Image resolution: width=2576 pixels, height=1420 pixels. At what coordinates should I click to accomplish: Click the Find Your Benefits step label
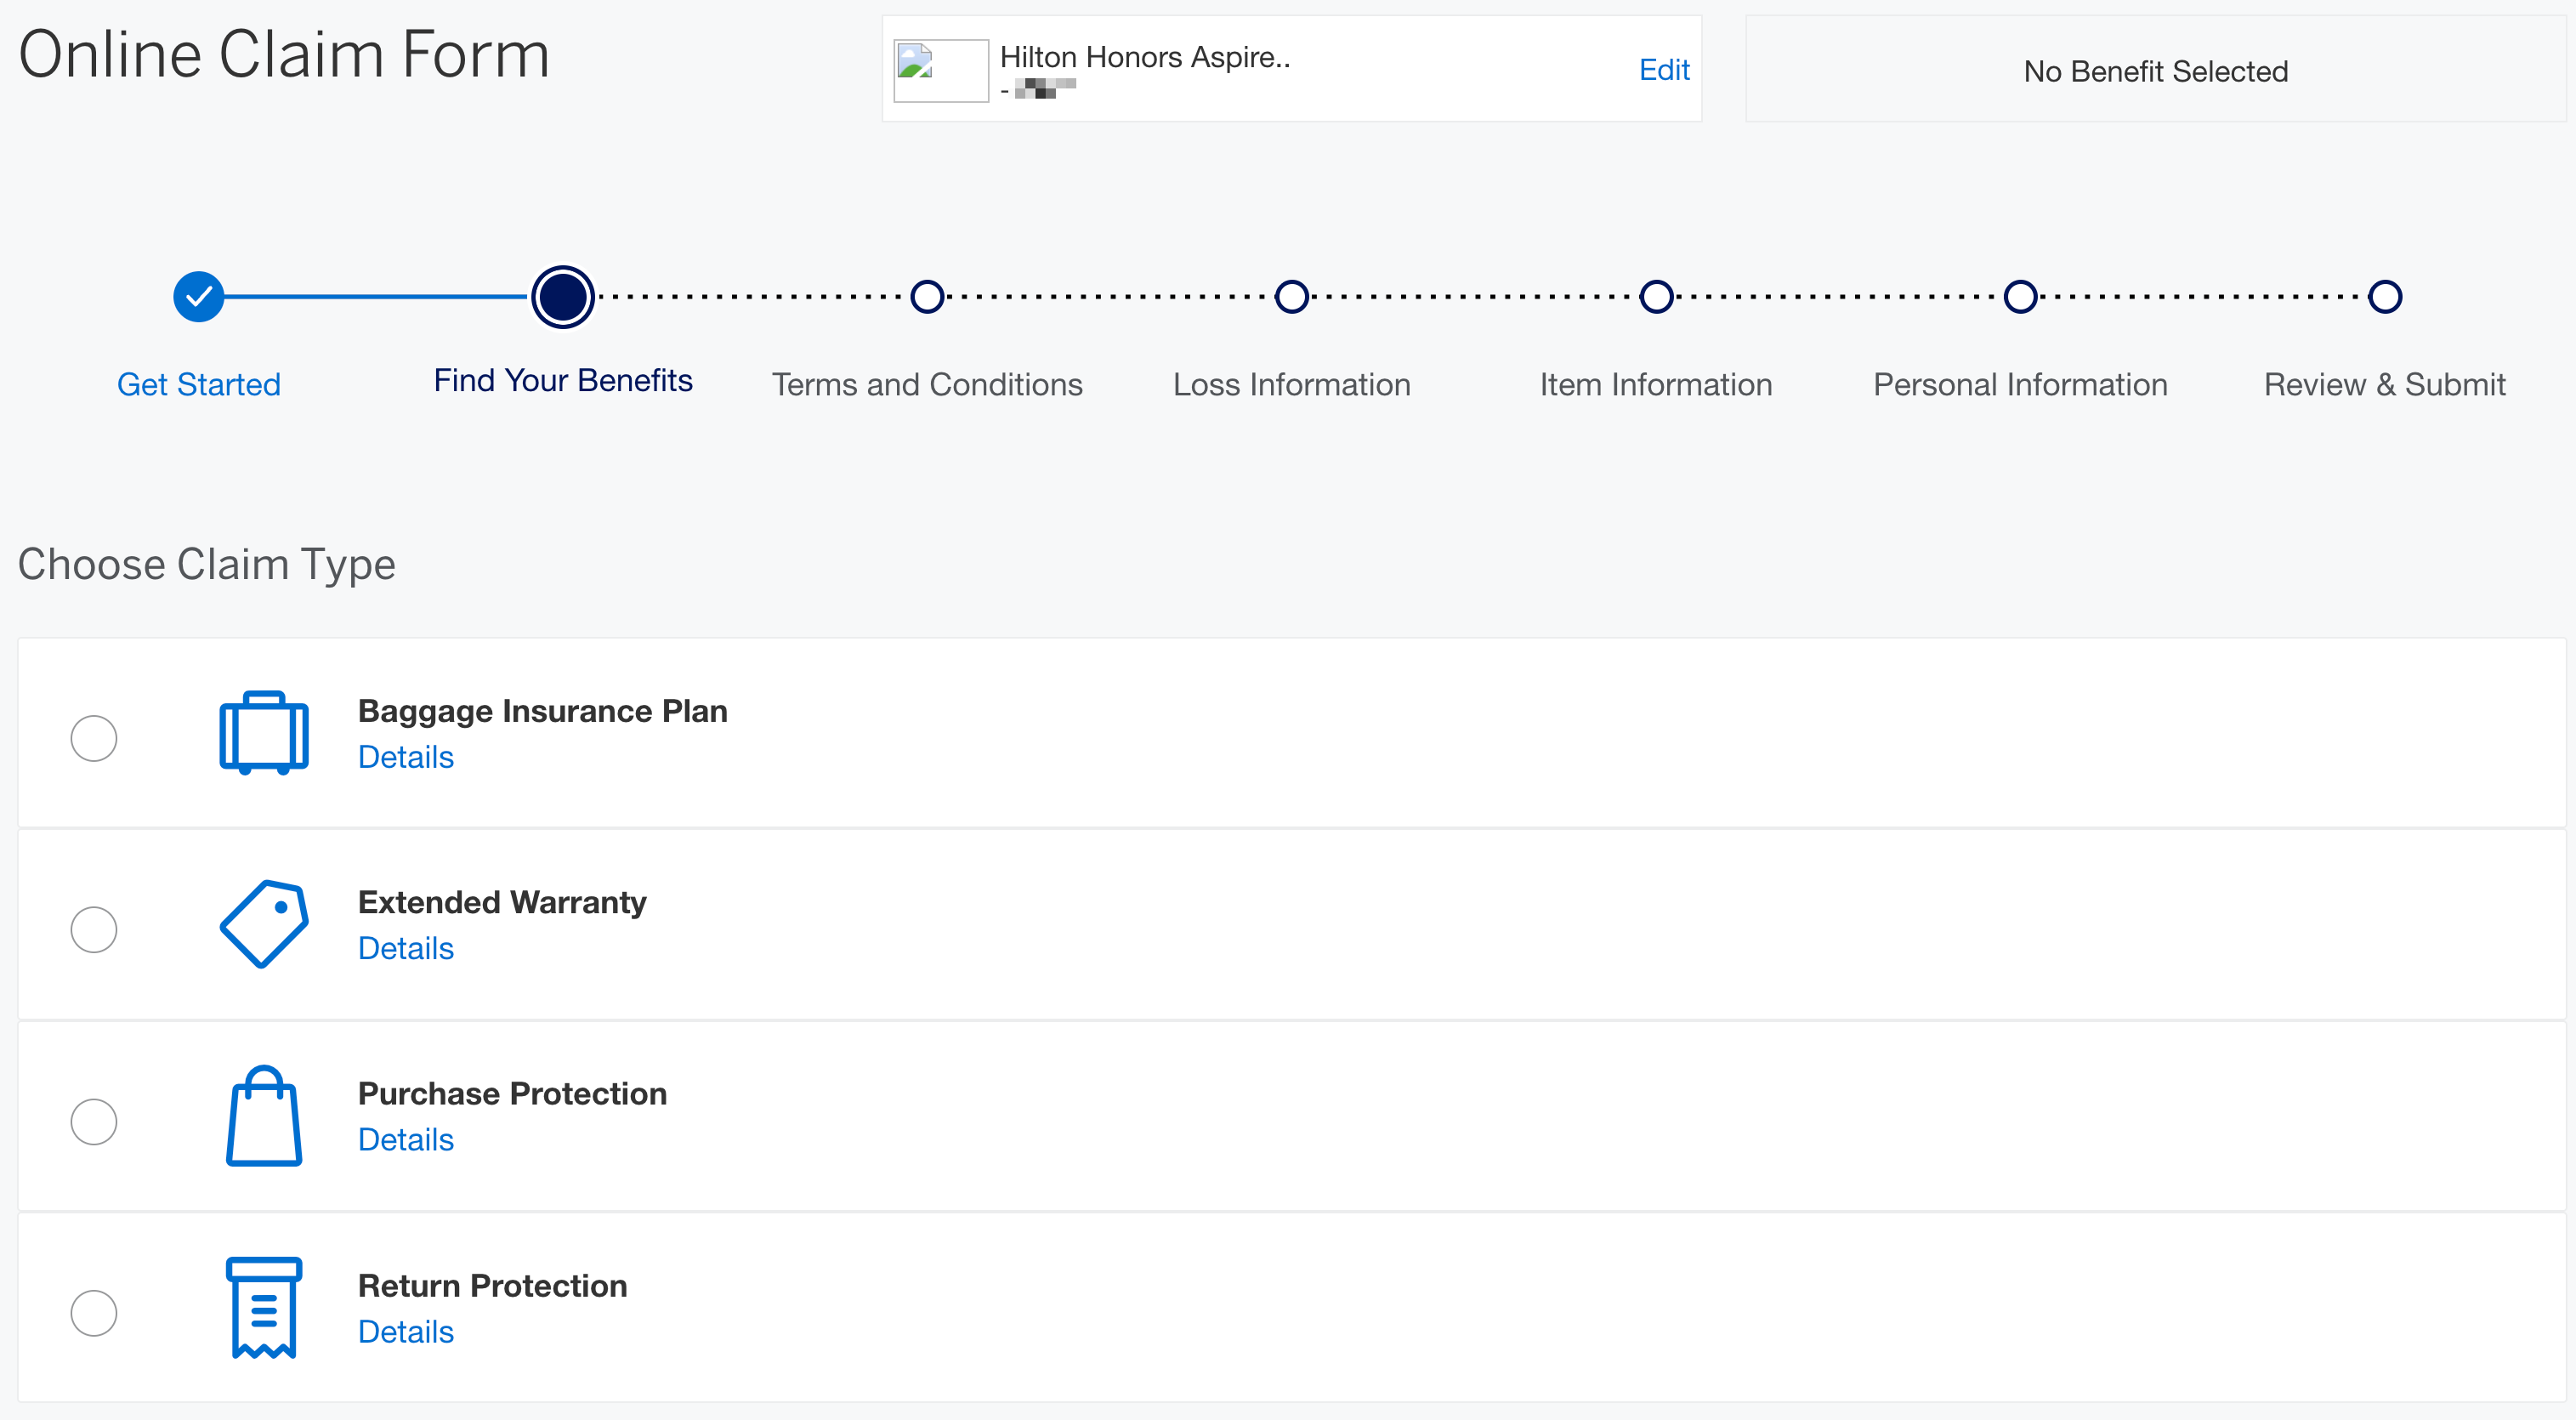(563, 381)
